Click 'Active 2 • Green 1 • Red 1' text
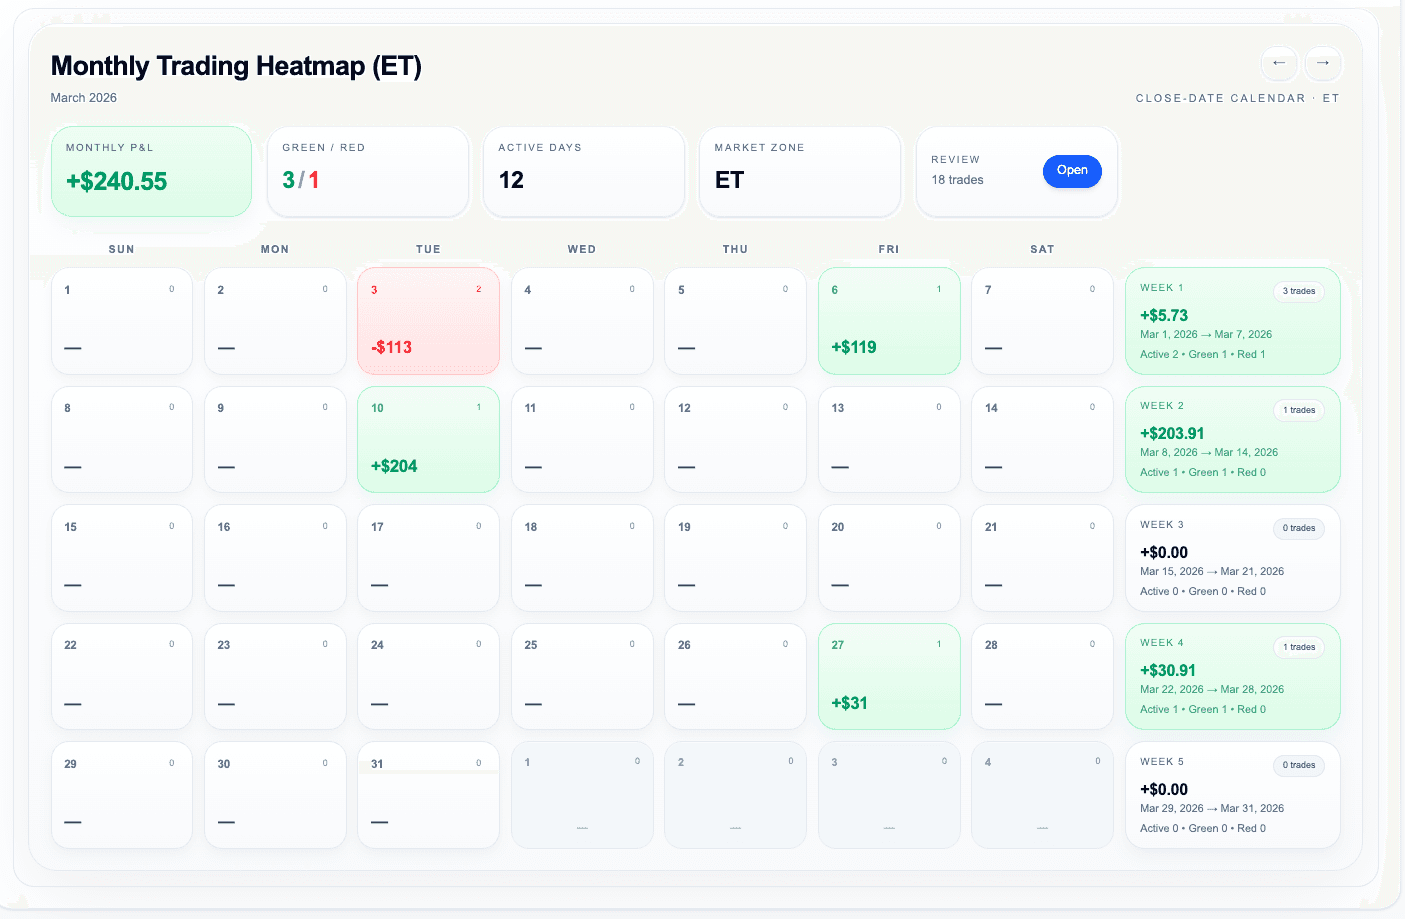The height and width of the screenshot is (919, 1405). pyautogui.click(x=1203, y=354)
